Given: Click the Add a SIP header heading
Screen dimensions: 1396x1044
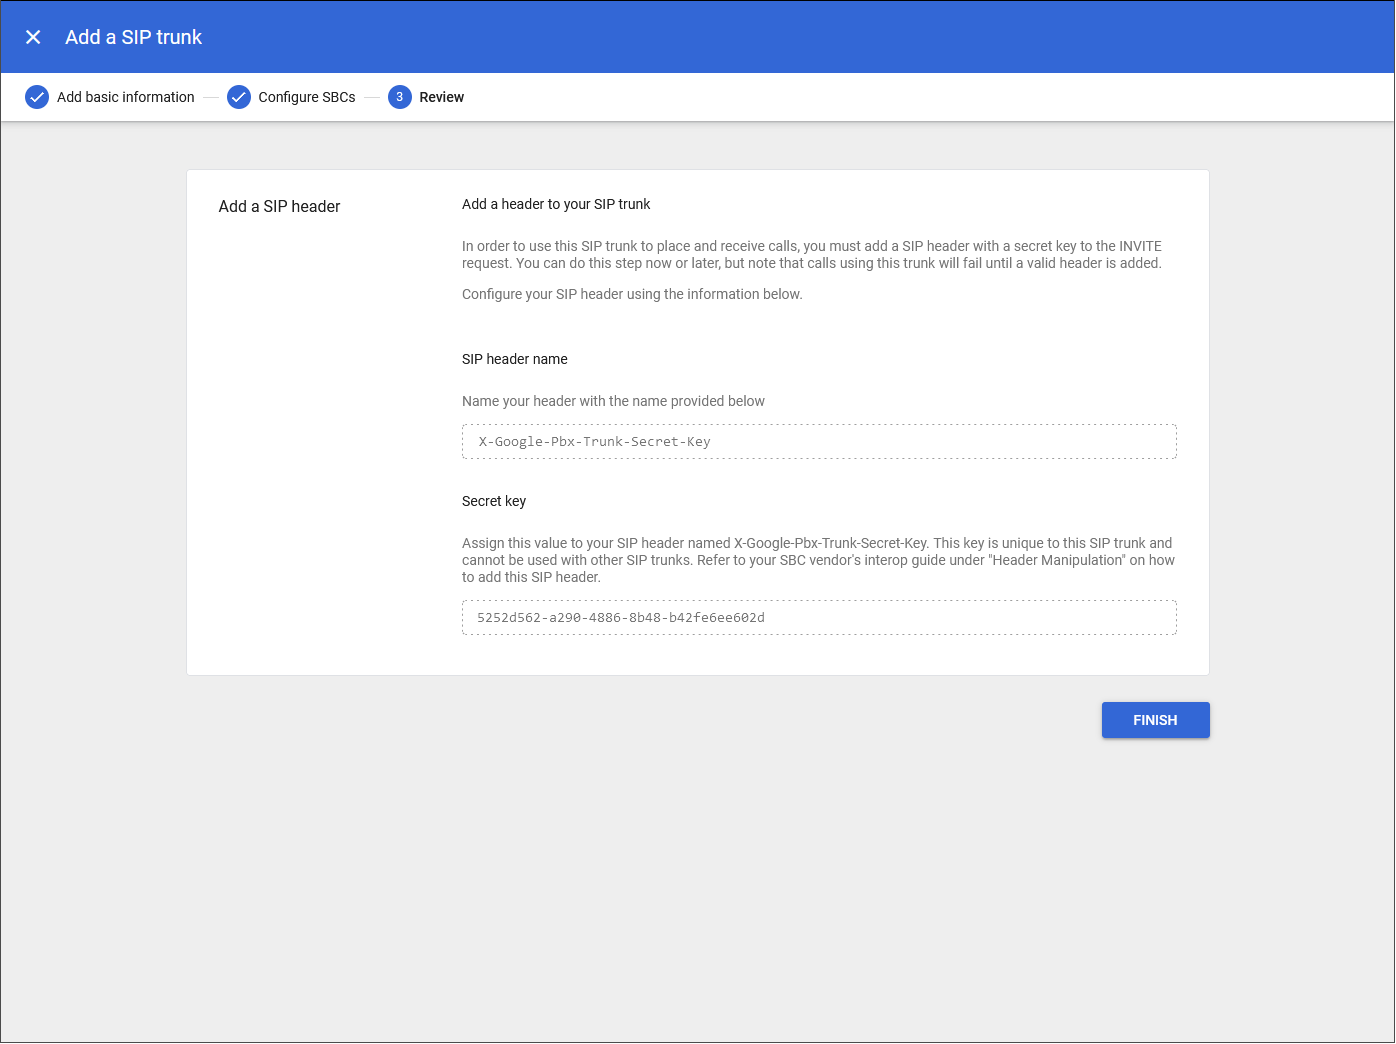Looking at the screenshot, I should tap(280, 206).
